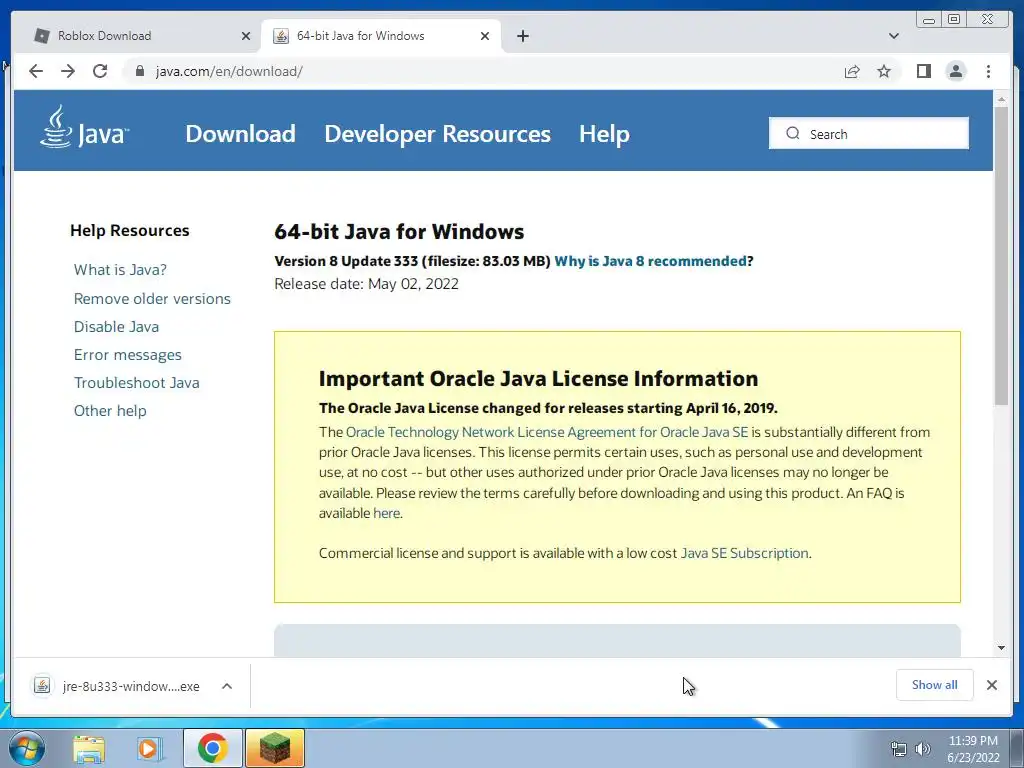
Task: Click 'Important Oracle Java License Information' heading
Action: tap(538, 379)
